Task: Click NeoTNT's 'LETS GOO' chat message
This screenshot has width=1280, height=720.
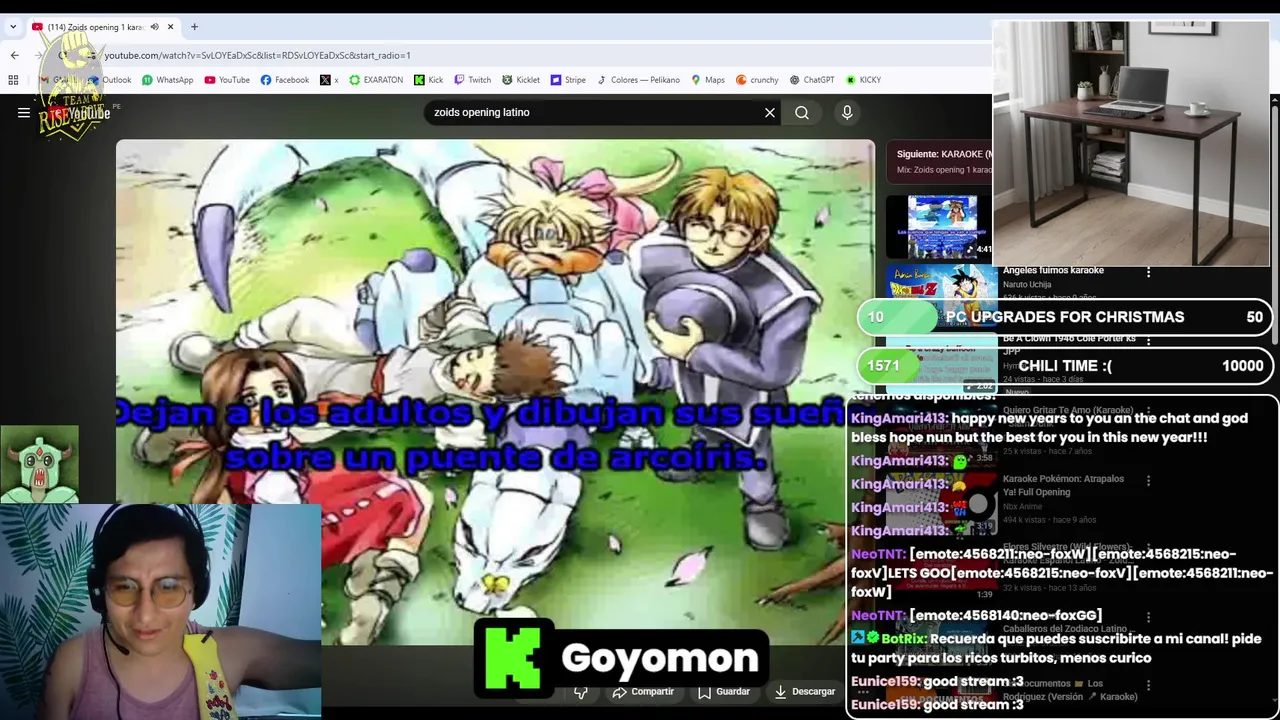Action: coord(1061,573)
